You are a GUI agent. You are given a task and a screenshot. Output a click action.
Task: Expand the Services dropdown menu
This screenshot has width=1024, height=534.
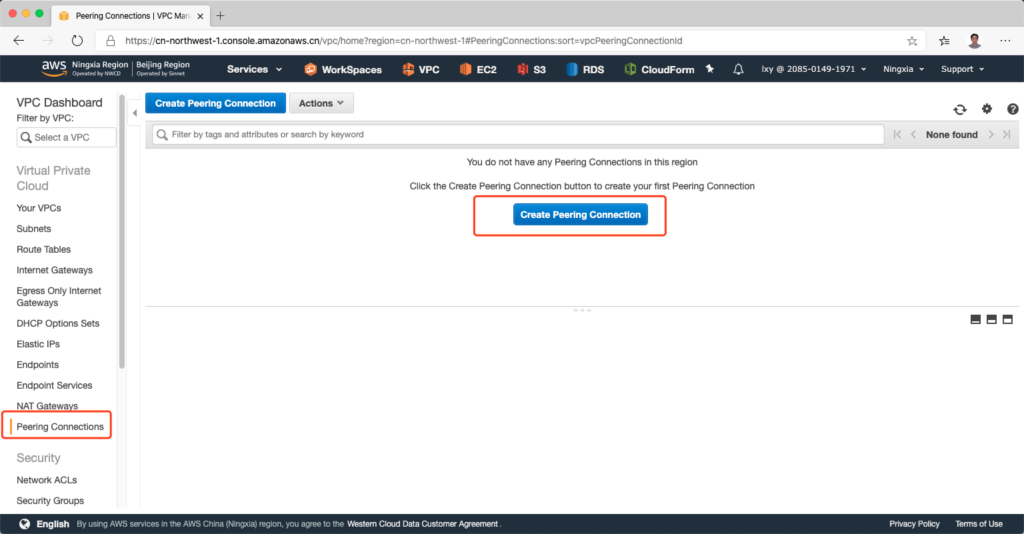(x=254, y=69)
